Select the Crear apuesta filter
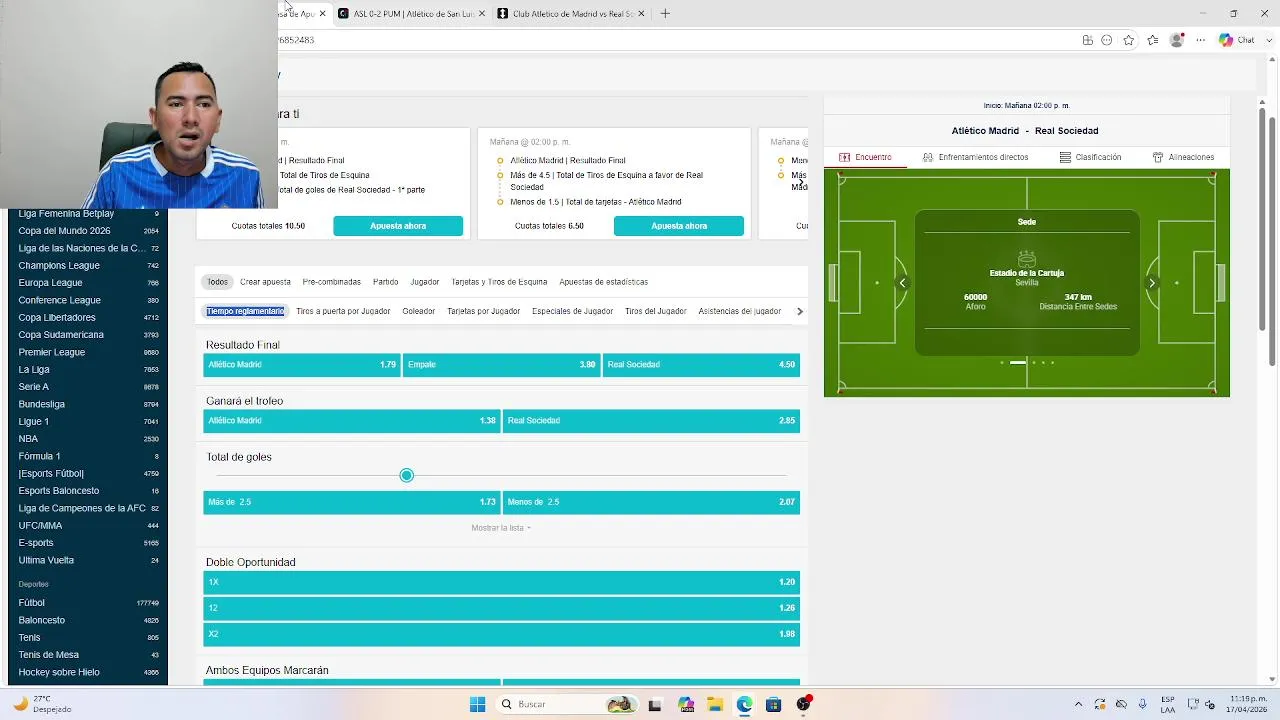Image resolution: width=1280 pixels, height=720 pixels. pyautogui.click(x=265, y=282)
